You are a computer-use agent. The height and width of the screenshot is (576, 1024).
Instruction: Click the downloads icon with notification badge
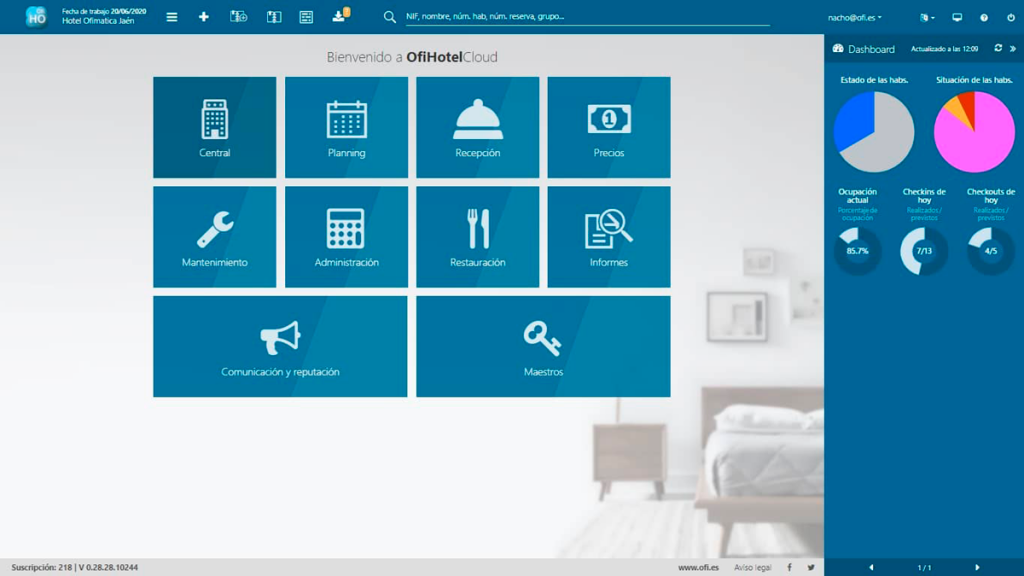pos(340,16)
